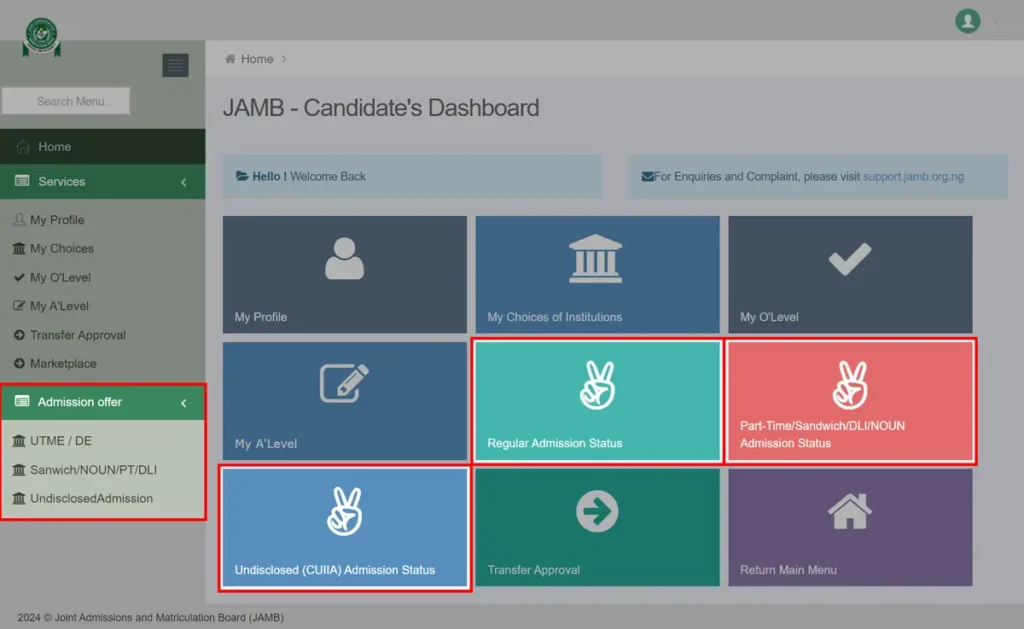Open My Choices of Institutions tile
This screenshot has height=629, width=1024.
point(598,274)
